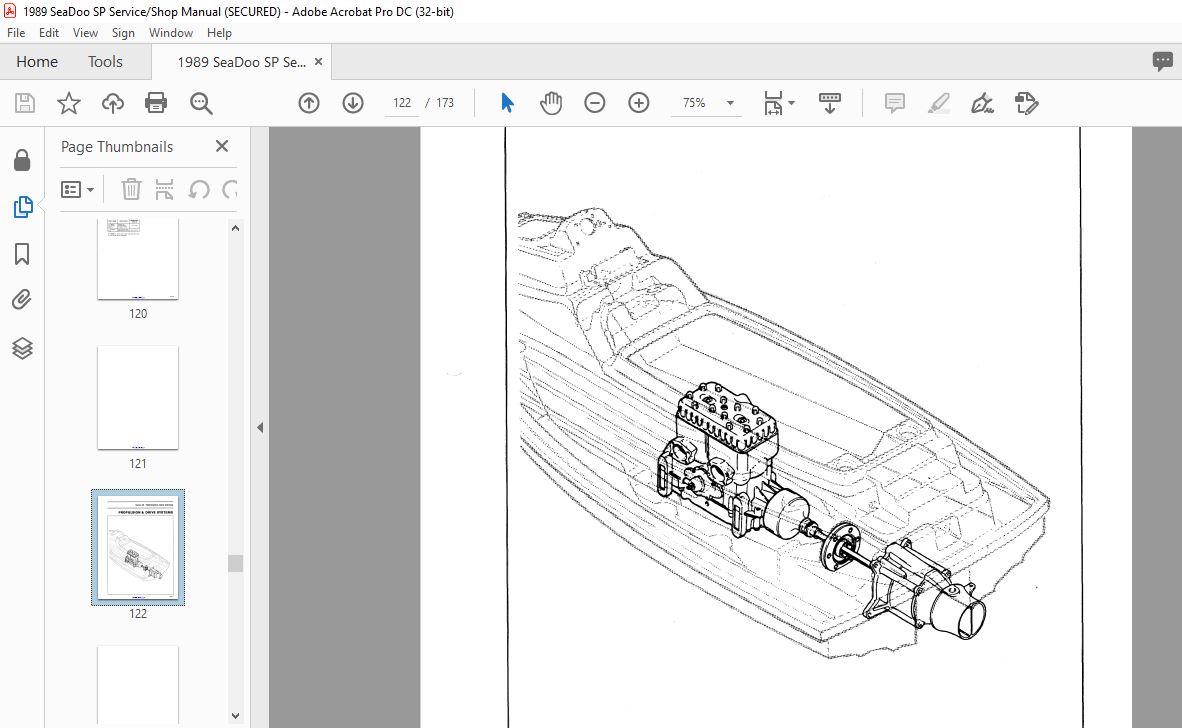
Task: Click the insert pages thumbnail icon
Action: (x=164, y=189)
